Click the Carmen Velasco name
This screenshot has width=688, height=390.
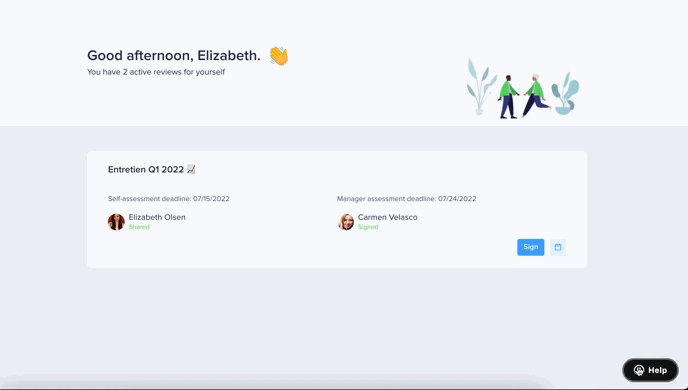point(387,217)
